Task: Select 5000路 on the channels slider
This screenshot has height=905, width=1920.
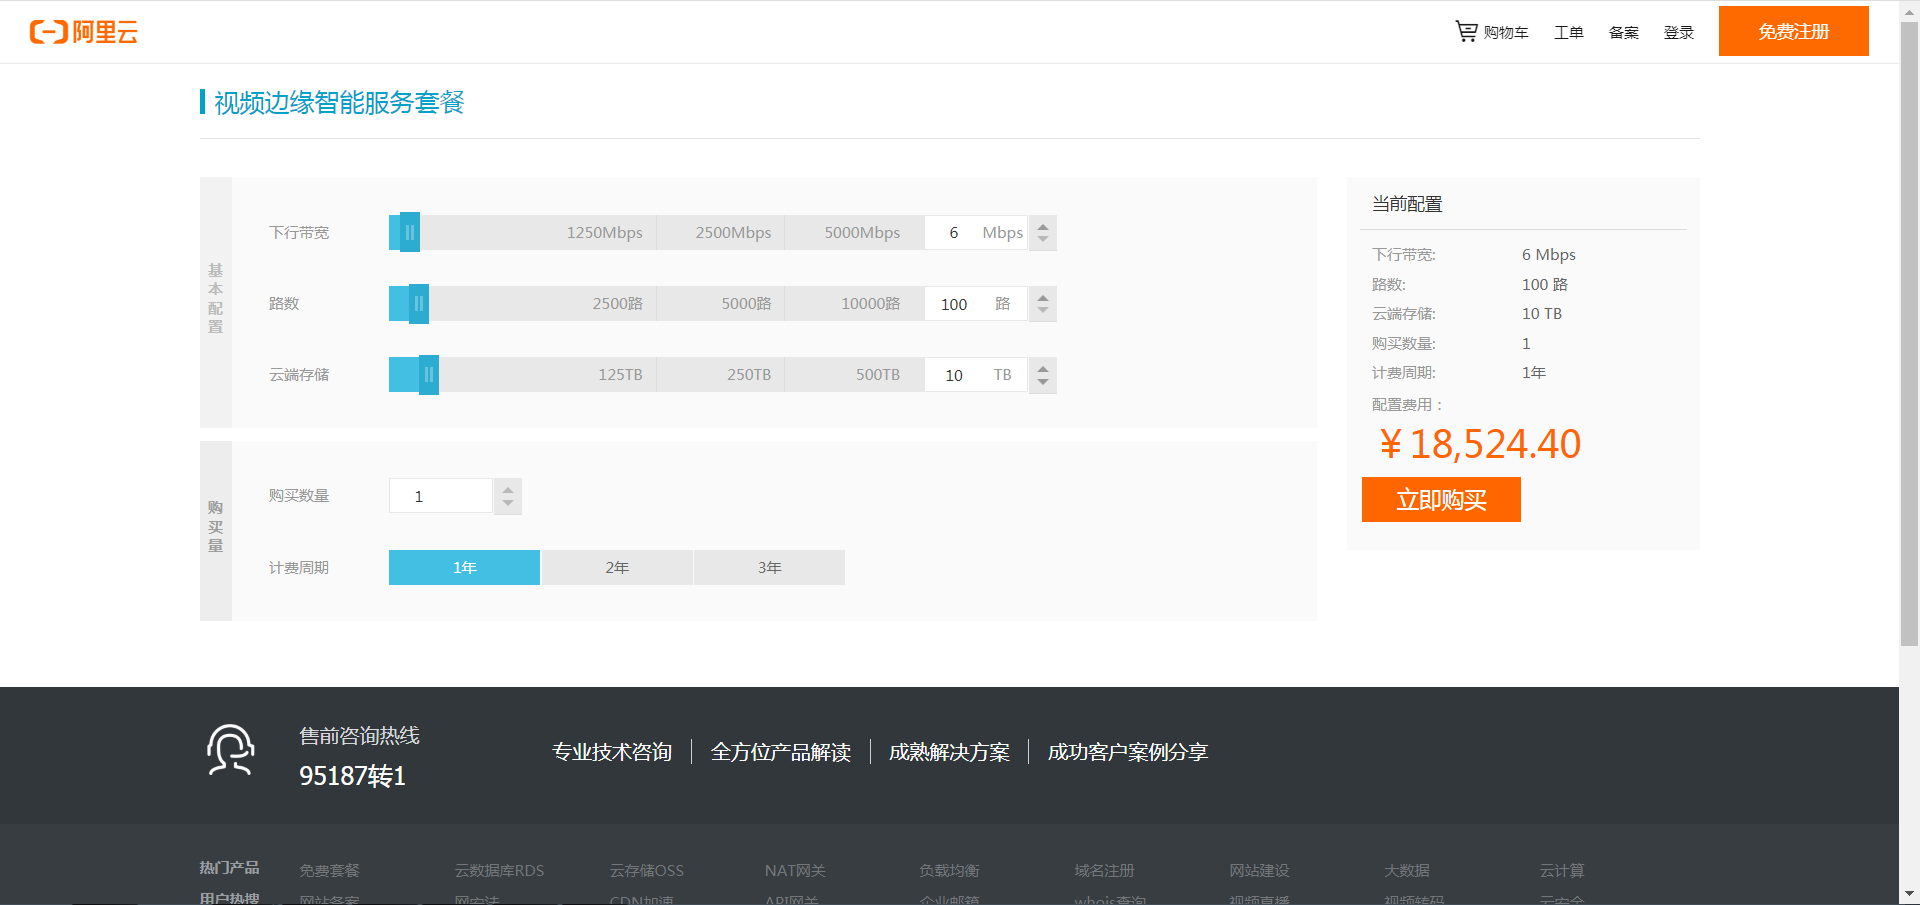Action: click(746, 303)
